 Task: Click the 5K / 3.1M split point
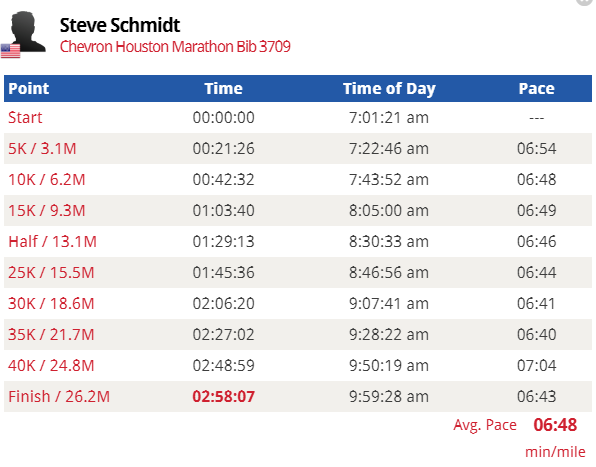point(42,149)
